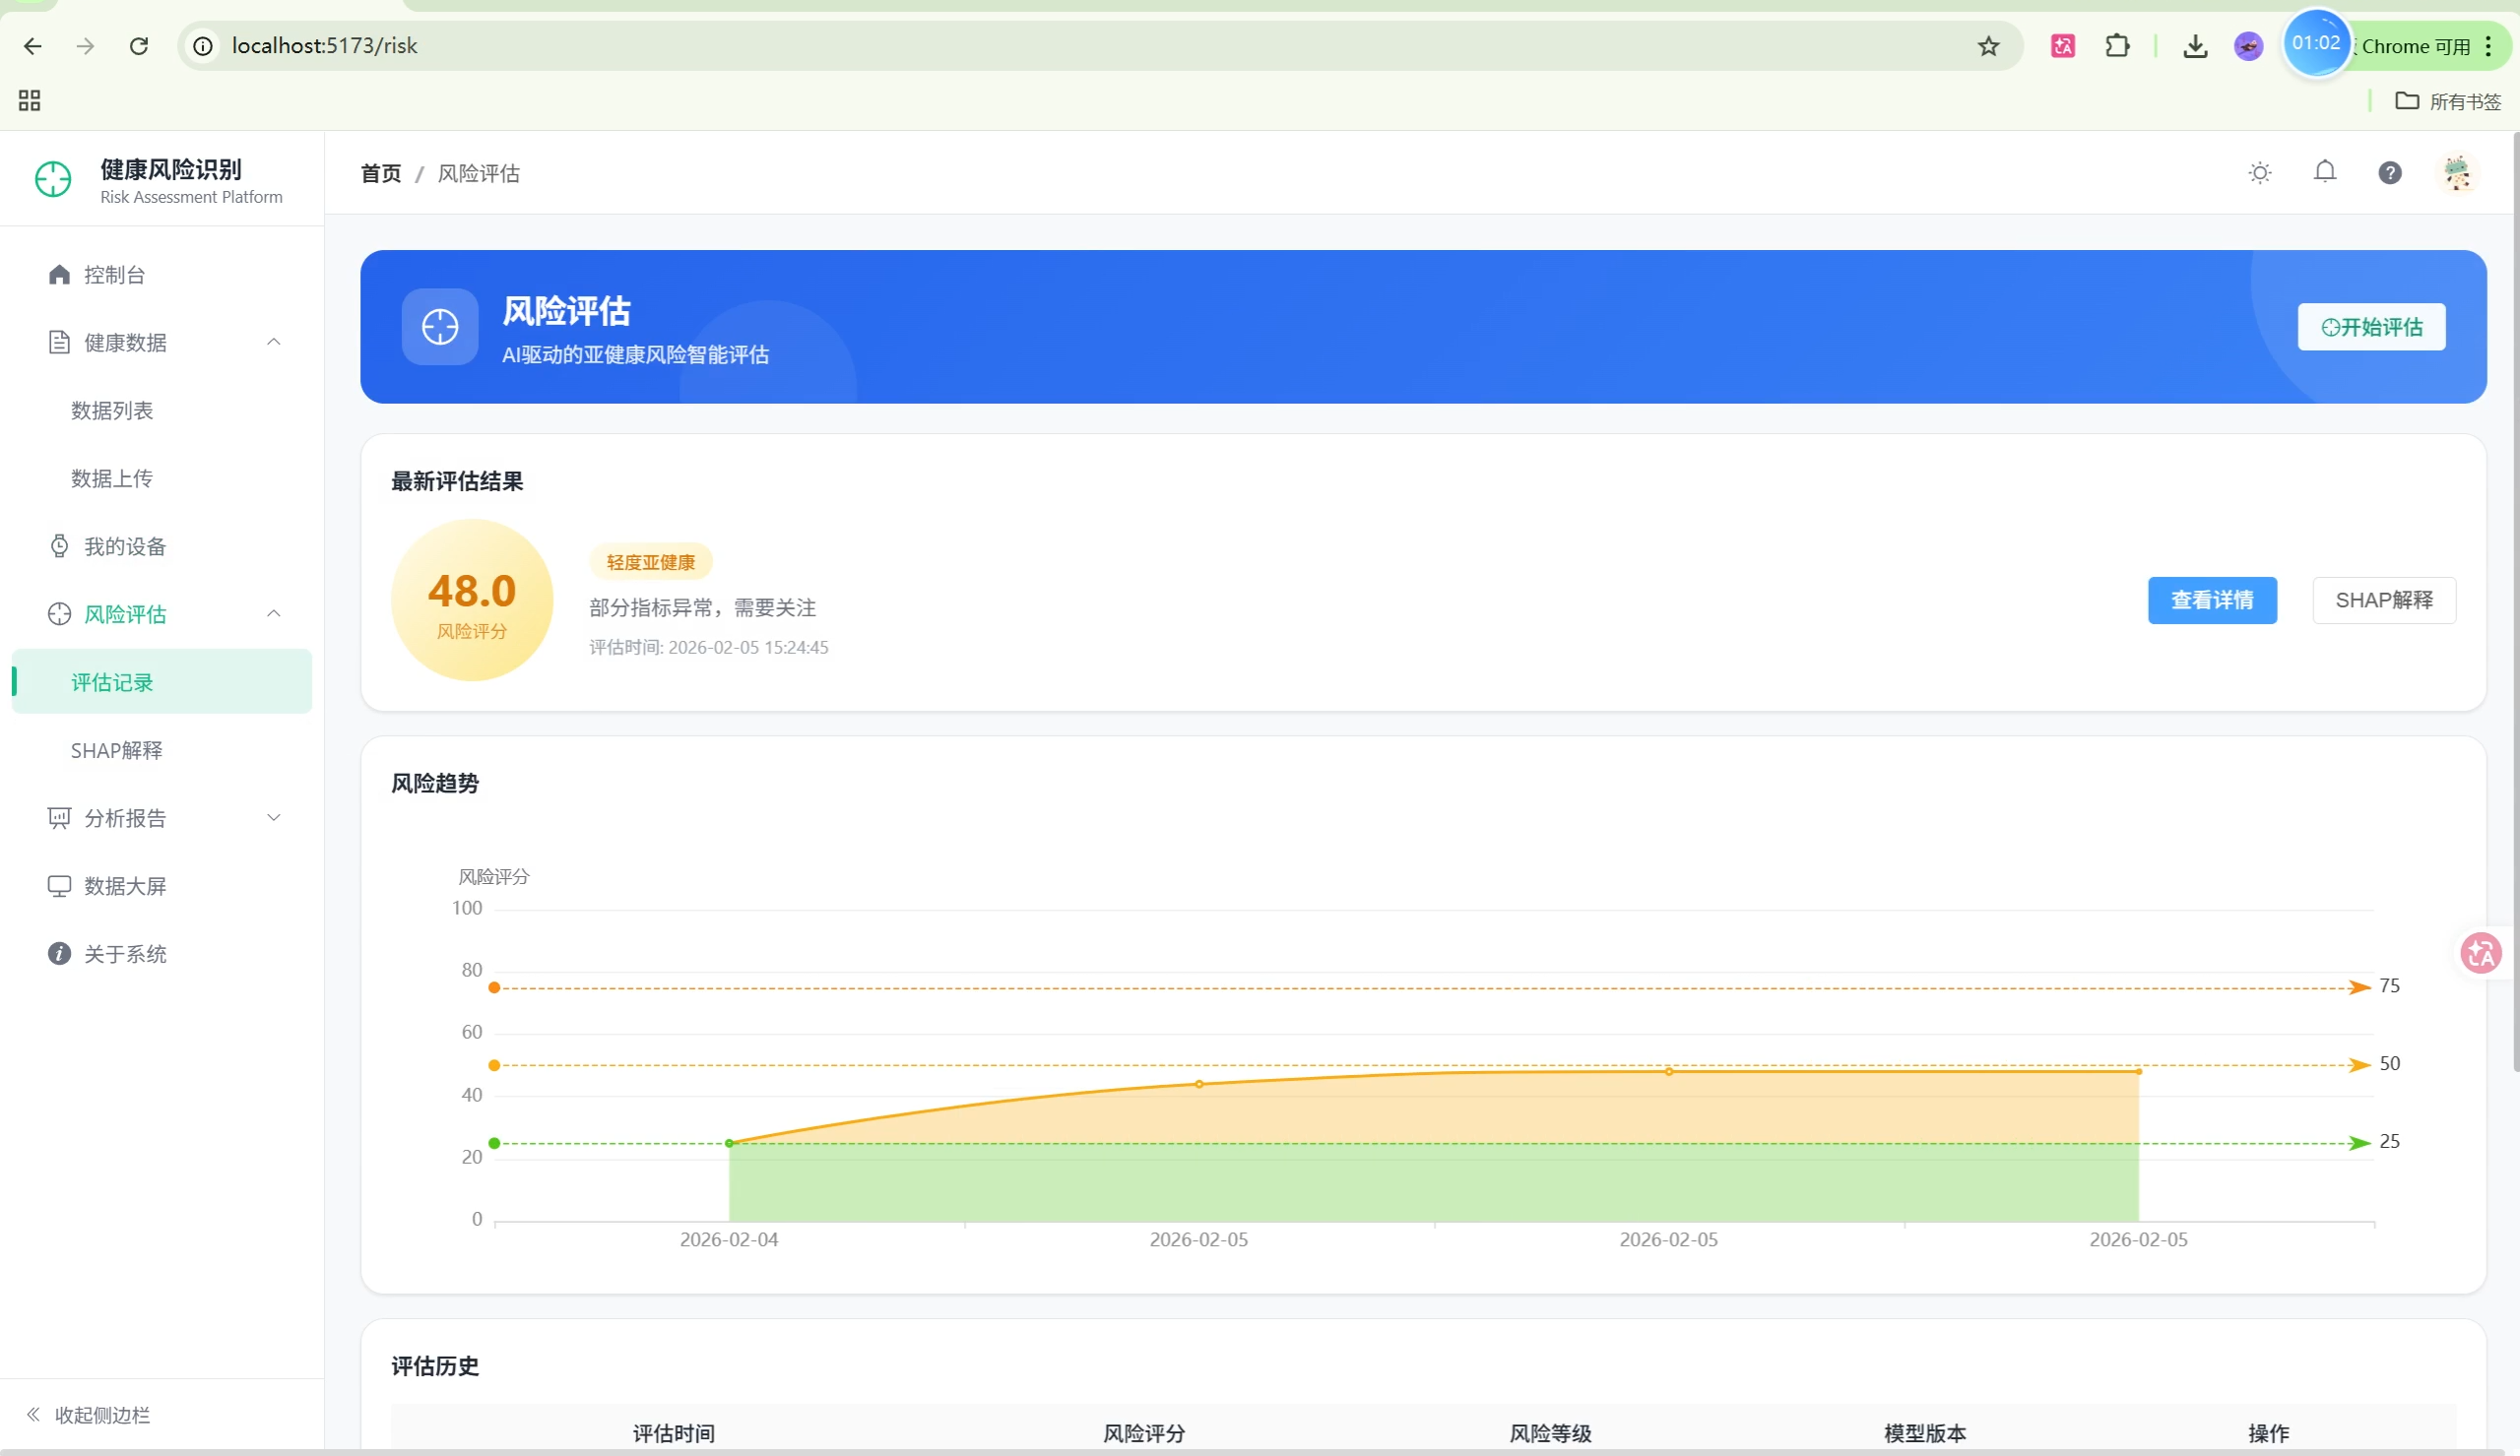Screen dimensions: 2520x1456
Task: Click the 开始评估 button
Action: pos(2371,327)
